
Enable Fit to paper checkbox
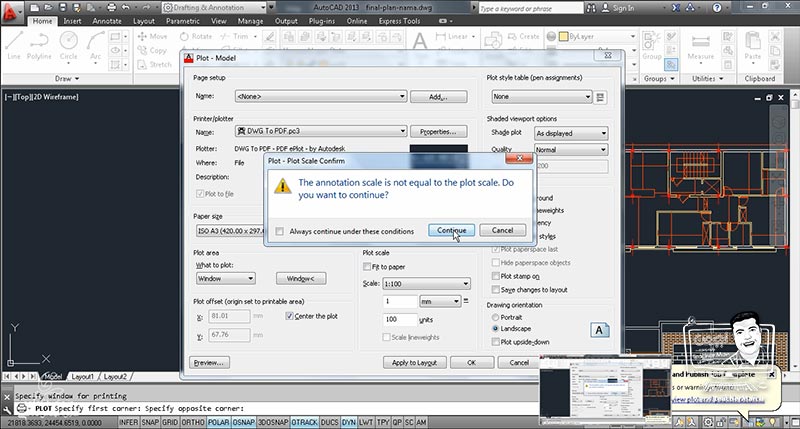(367, 267)
